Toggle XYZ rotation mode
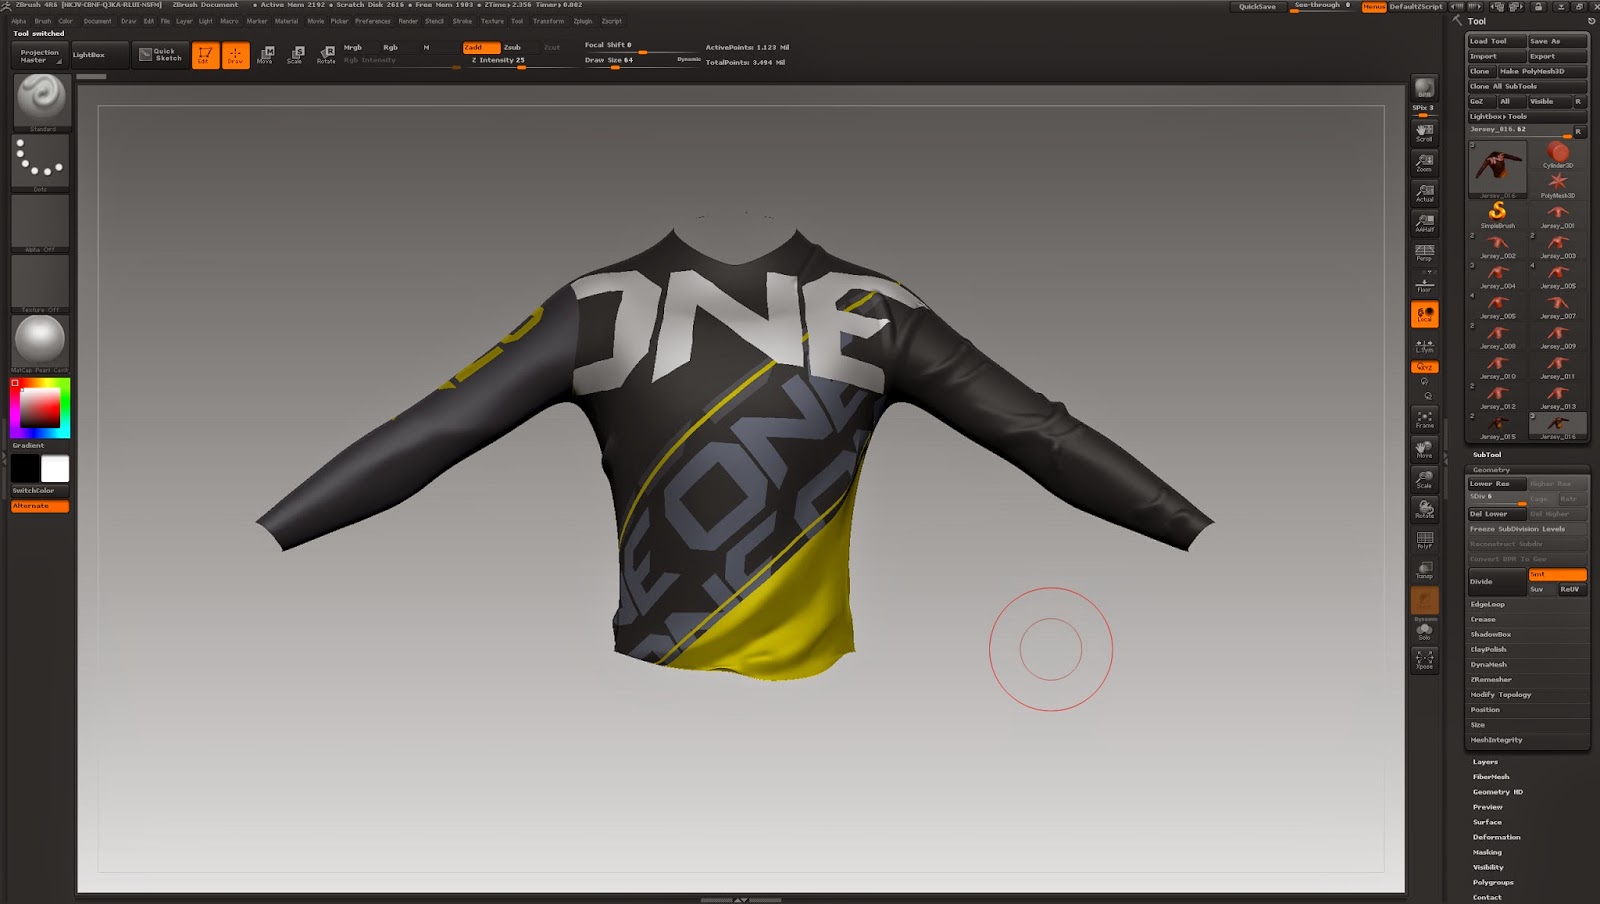1600x904 pixels. [x=1424, y=367]
